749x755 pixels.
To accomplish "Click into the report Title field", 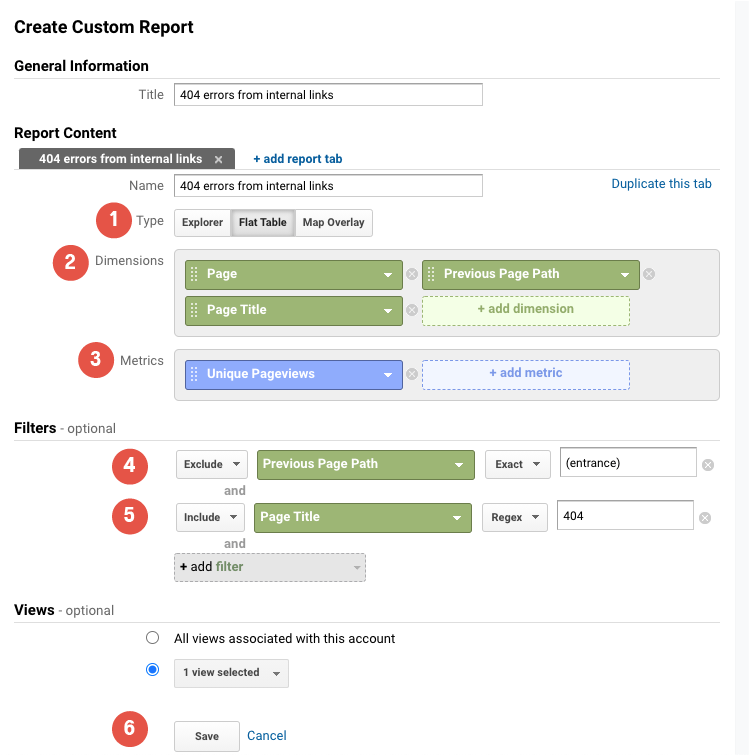I will [x=328, y=95].
